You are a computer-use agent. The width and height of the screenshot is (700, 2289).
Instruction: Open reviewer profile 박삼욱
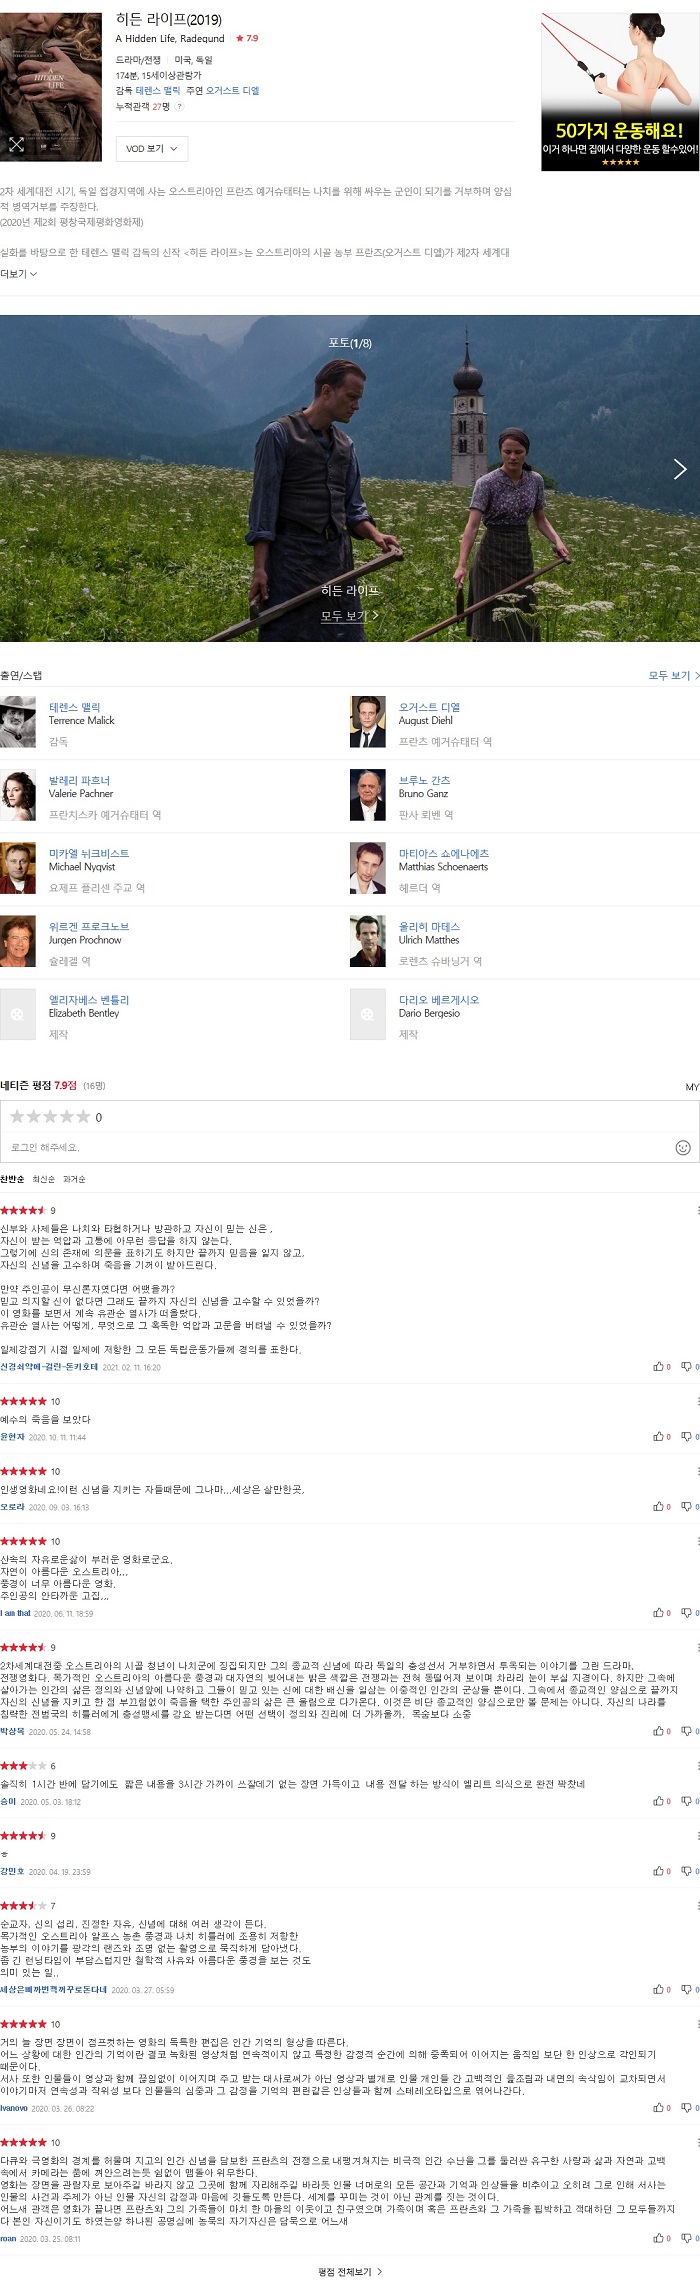click(12, 1731)
